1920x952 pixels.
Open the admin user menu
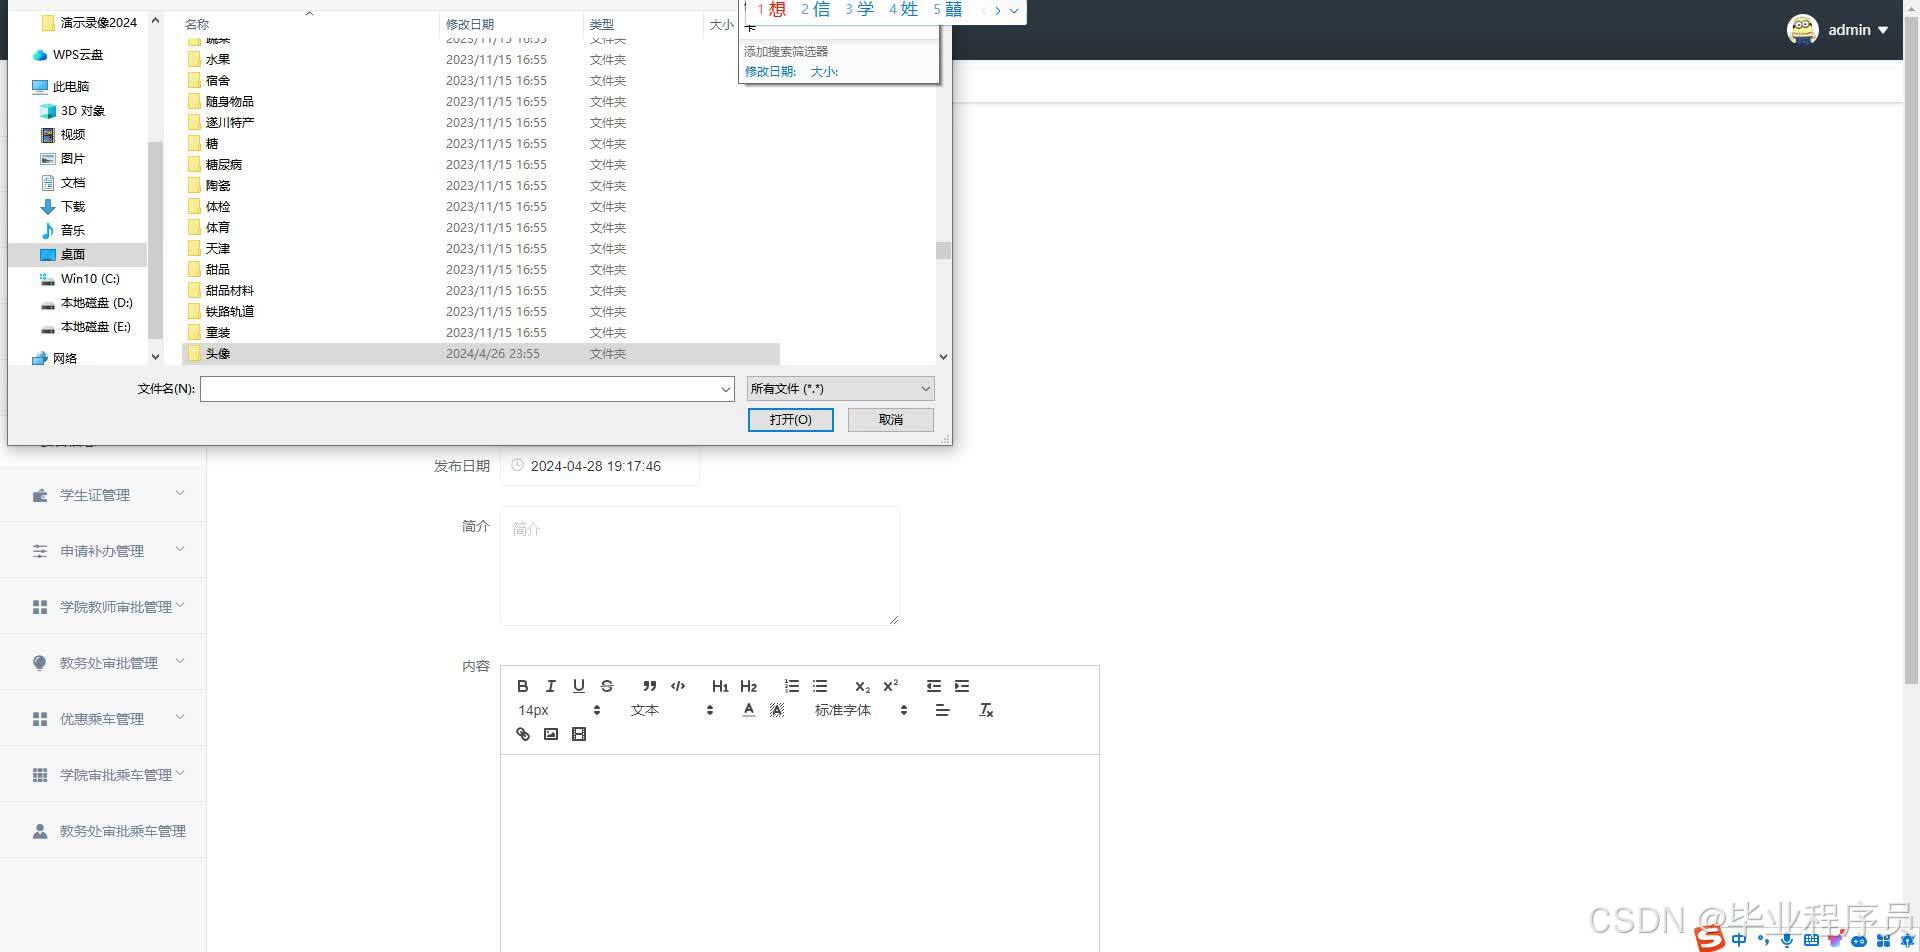[1839, 30]
